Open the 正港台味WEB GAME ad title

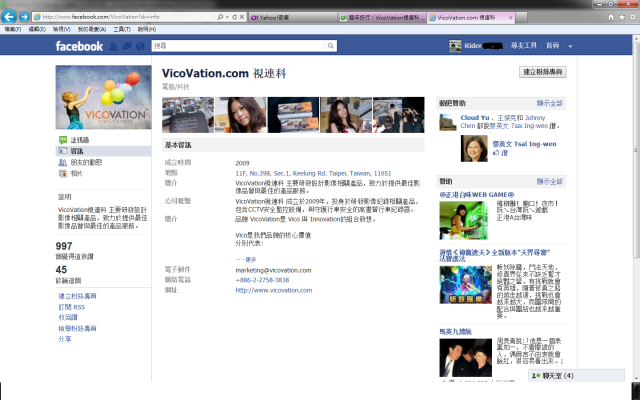(477, 195)
